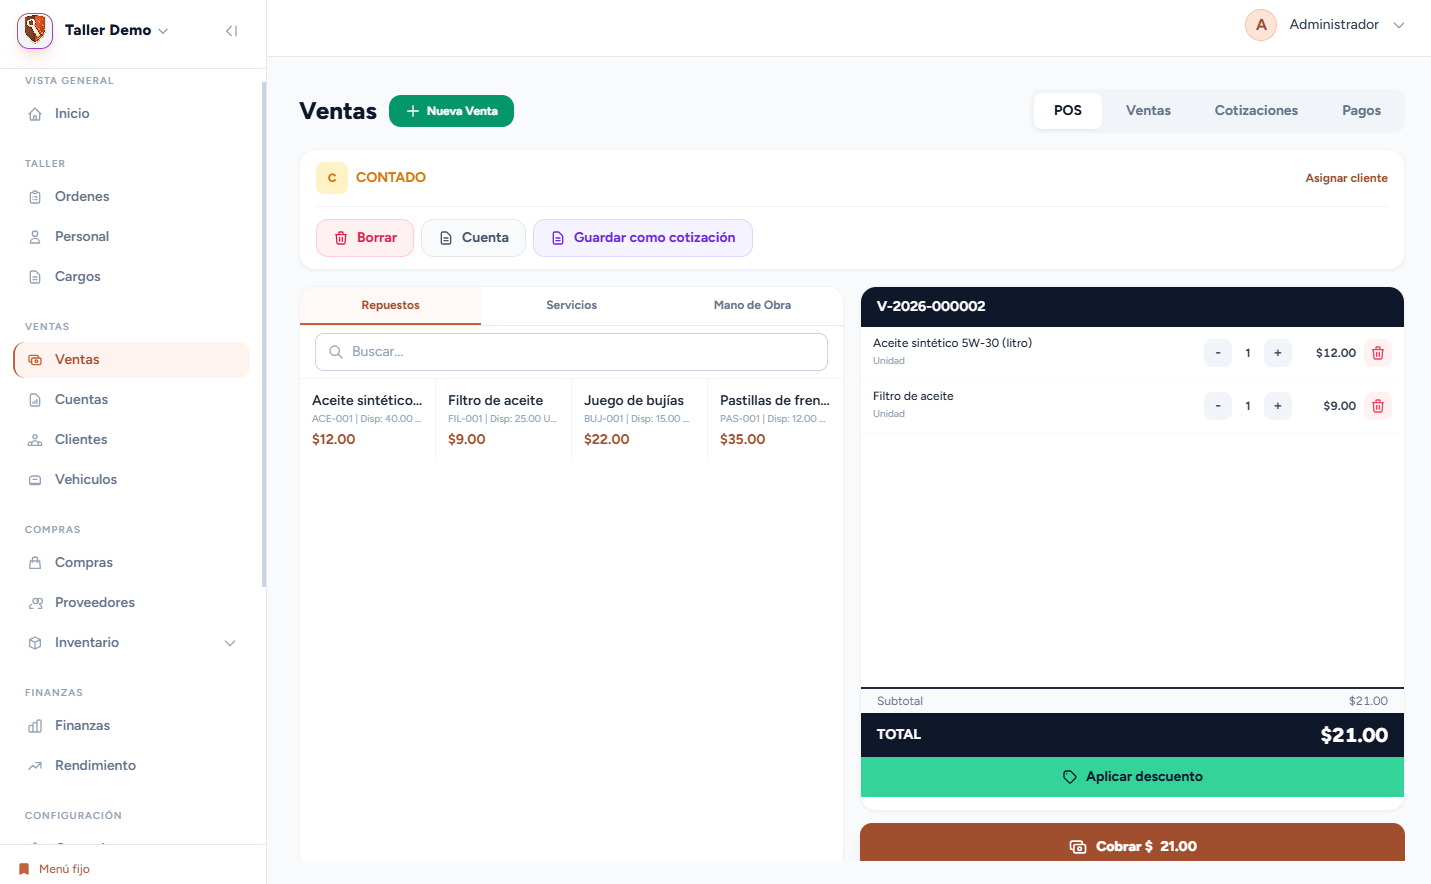1431x884 pixels.
Task: Open Cuentas document icon in sidebar
Action: pyautogui.click(x=35, y=400)
